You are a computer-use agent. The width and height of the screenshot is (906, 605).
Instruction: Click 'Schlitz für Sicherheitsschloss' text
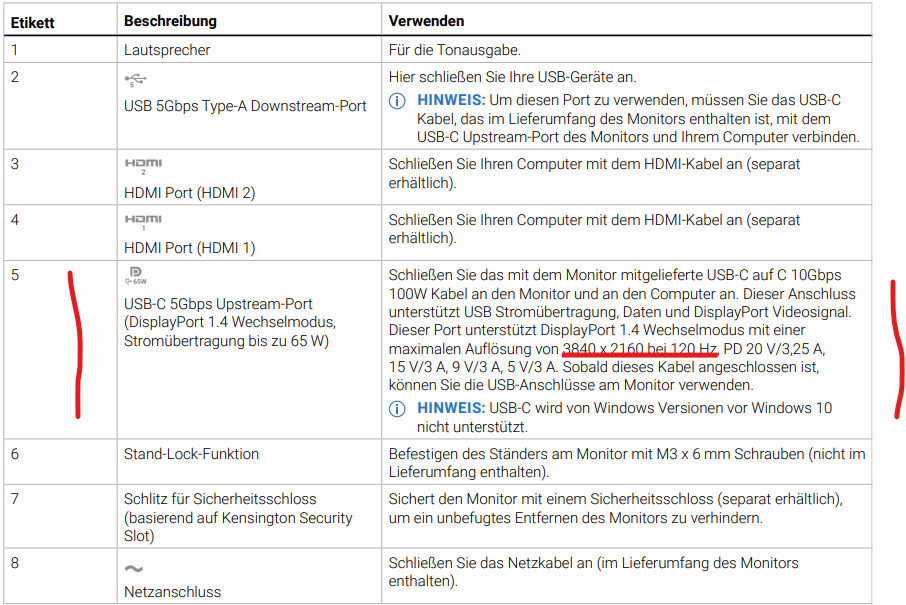[x=220, y=499]
